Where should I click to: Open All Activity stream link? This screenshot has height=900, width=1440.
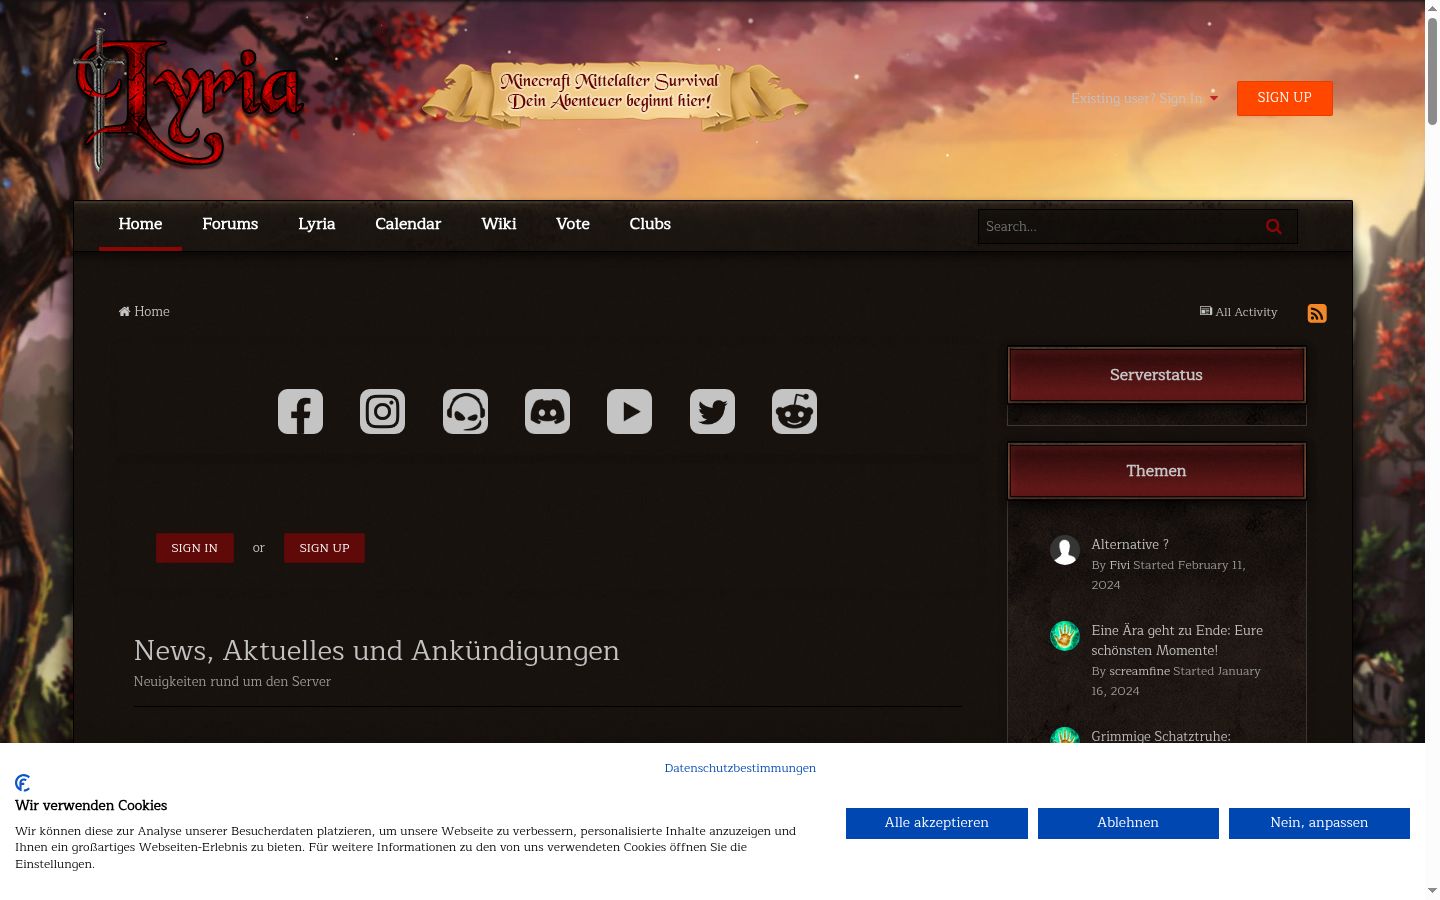[1239, 312]
